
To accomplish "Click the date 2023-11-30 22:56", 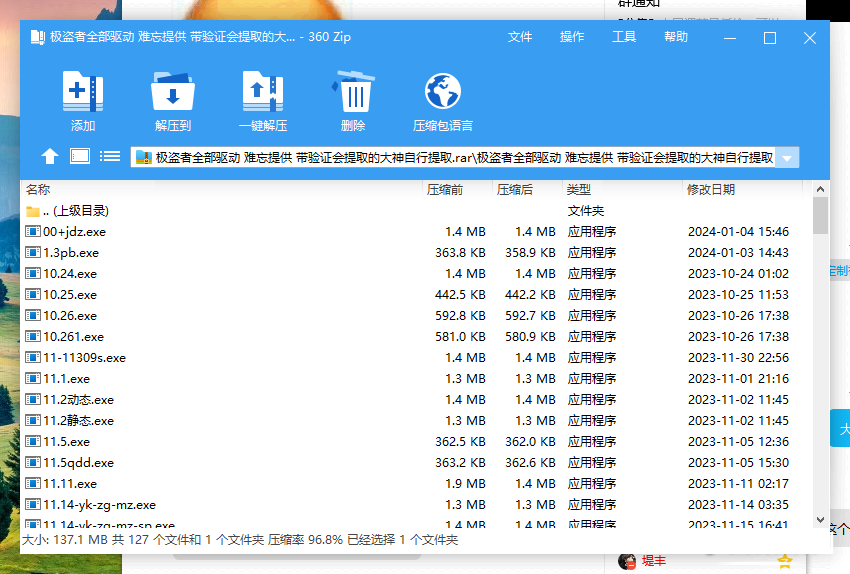I will point(738,358).
